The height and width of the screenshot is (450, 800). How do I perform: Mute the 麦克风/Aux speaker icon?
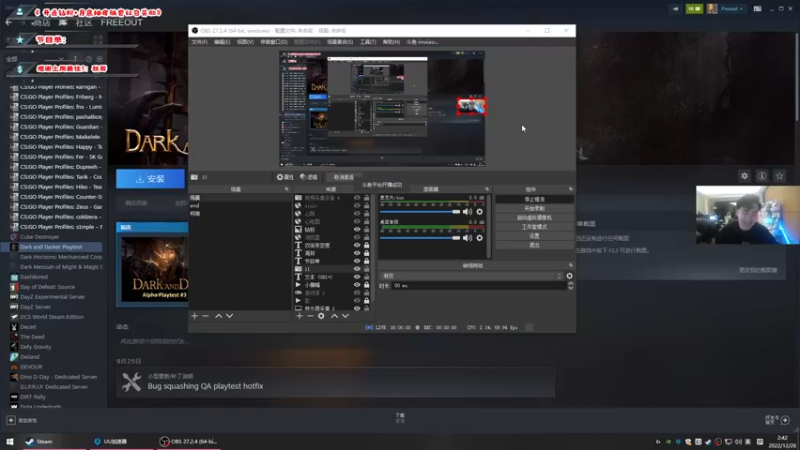pos(467,212)
